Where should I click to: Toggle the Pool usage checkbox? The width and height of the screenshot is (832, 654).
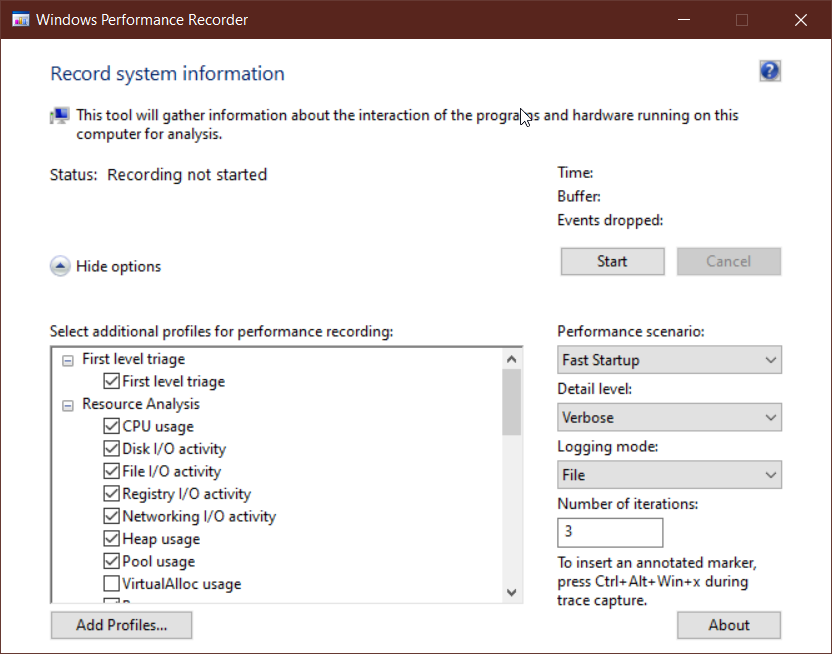coord(111,561)
